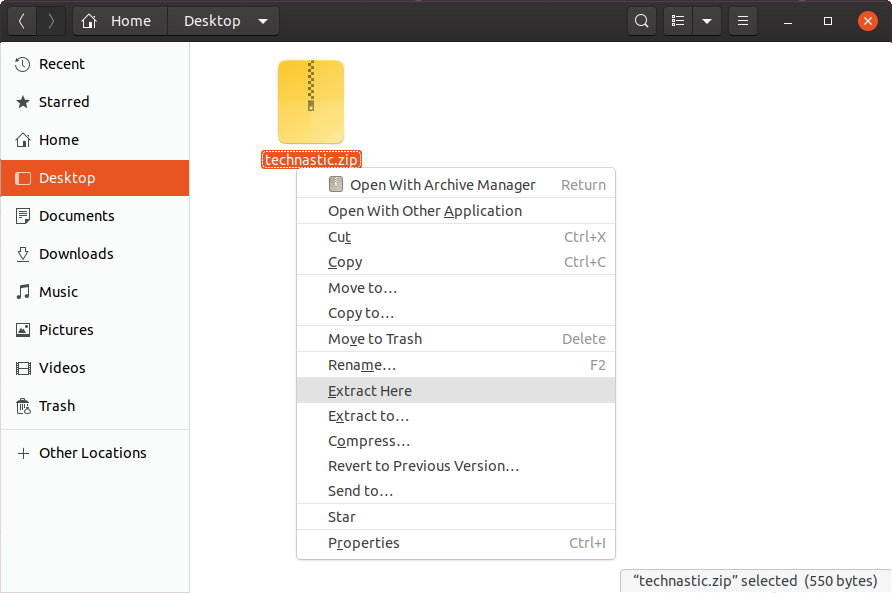The image size is (892, 593).
Task: Go back with the left arrow
Action: coord(22,21)
